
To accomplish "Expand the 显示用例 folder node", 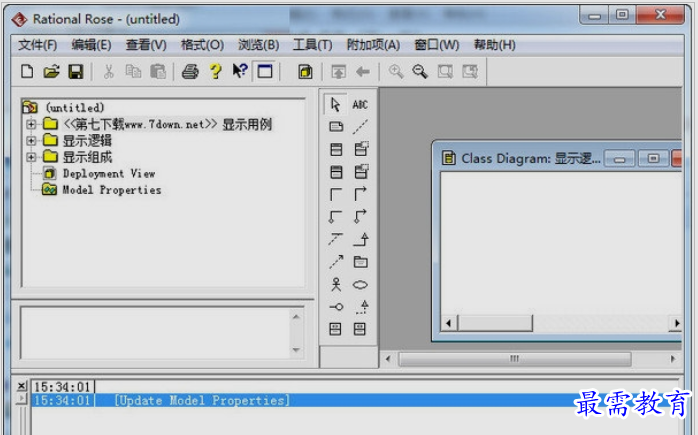I will click(x=31, y=124).
